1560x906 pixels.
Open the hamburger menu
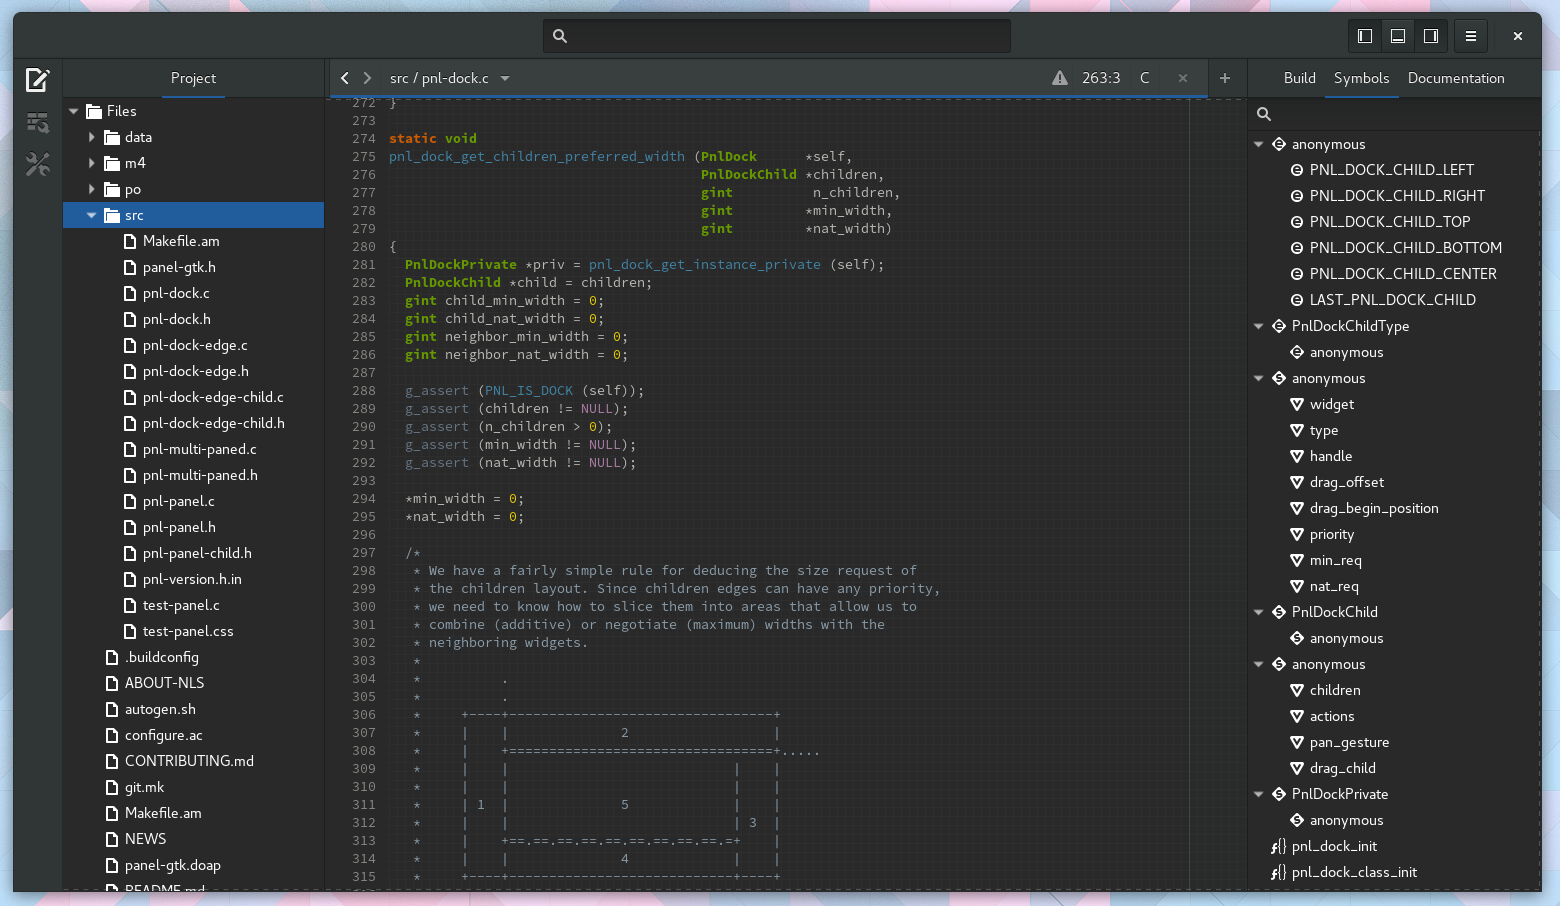point(1470,35)
